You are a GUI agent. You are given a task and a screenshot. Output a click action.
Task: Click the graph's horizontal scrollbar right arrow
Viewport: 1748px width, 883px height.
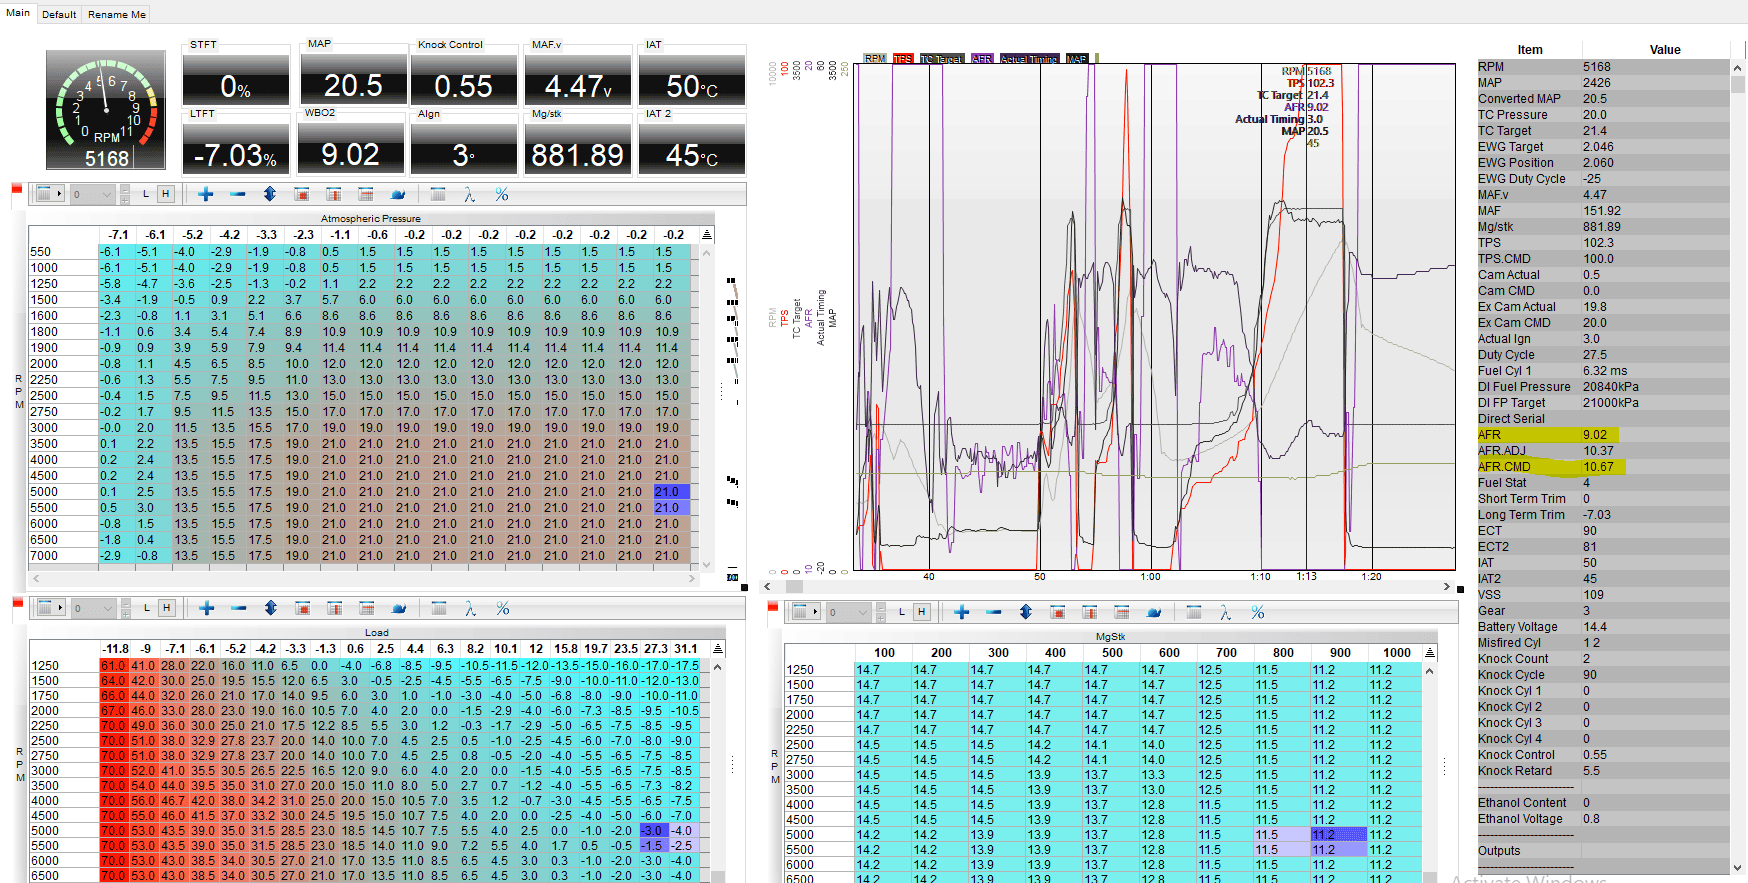[1446, 587]
